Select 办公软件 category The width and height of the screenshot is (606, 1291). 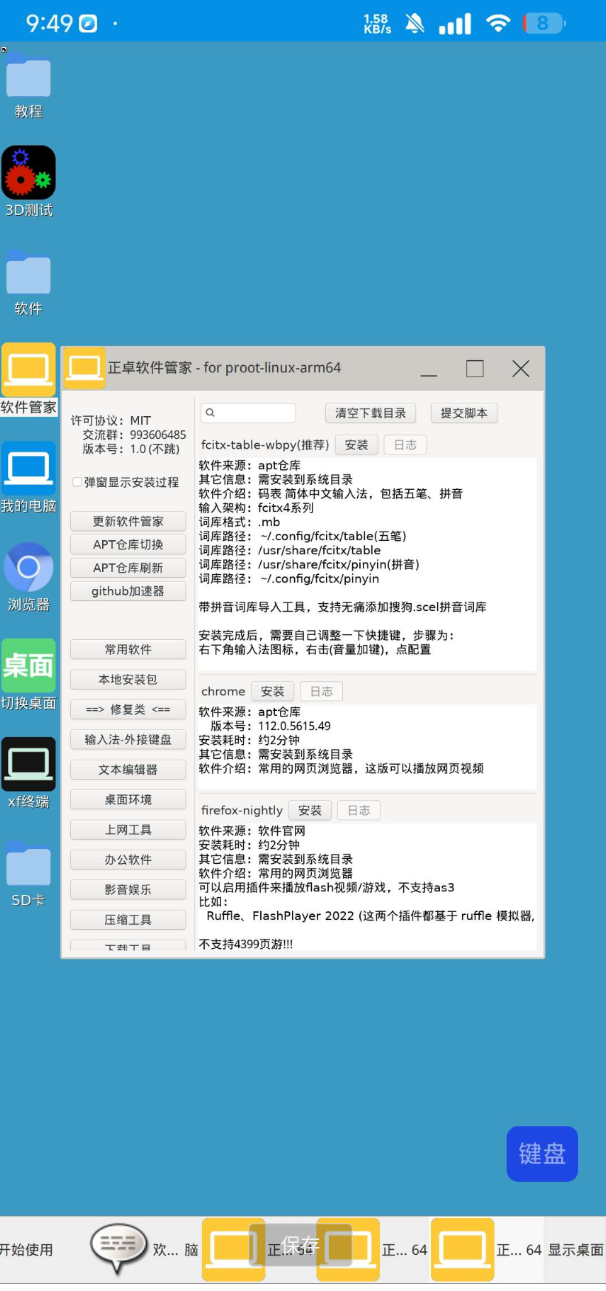click(128, 859)
